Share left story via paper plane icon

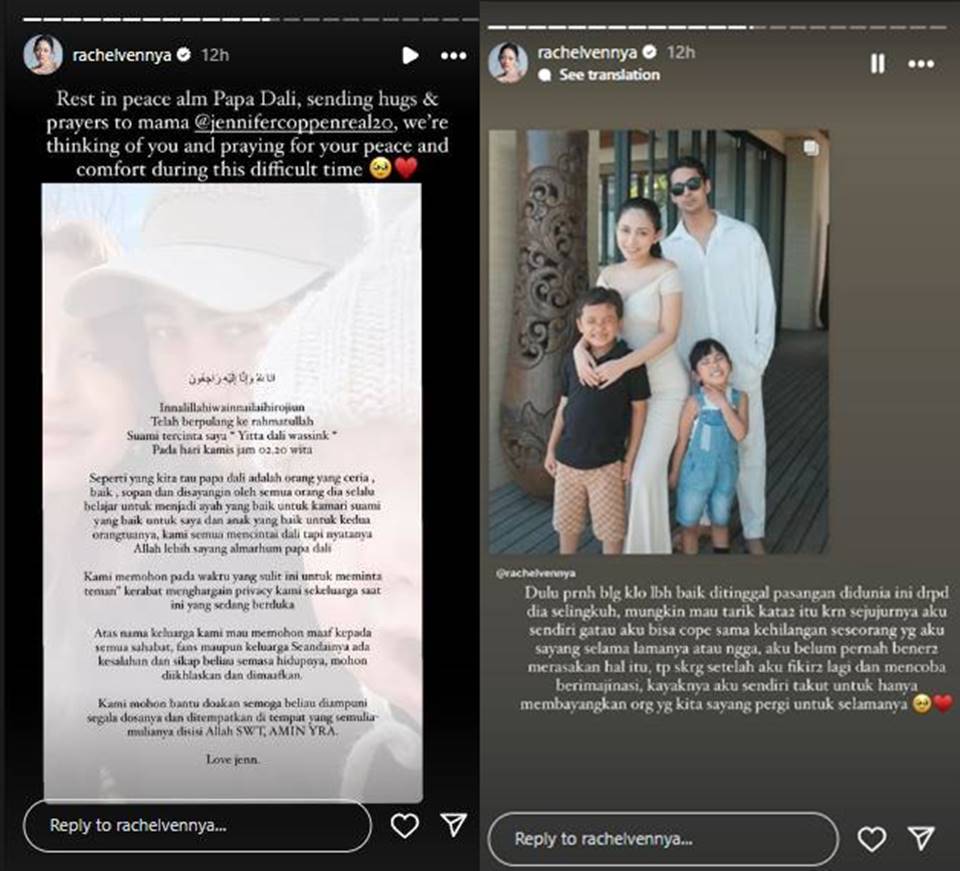point(454,824)
